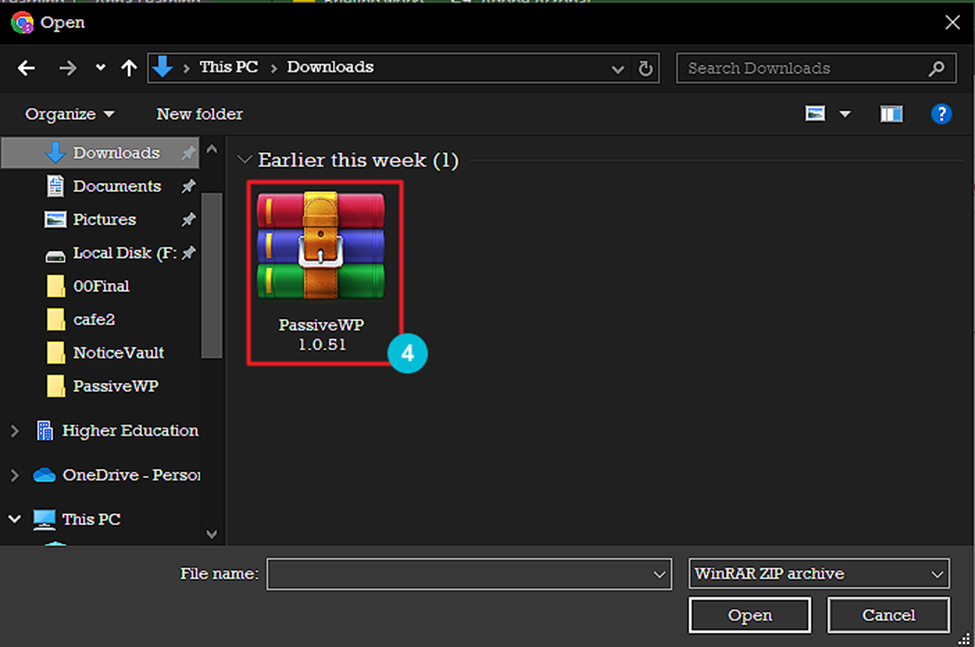The width and height of the screenshot is (975, 647).
Task: Click the Open button
Action: (750, 615)
